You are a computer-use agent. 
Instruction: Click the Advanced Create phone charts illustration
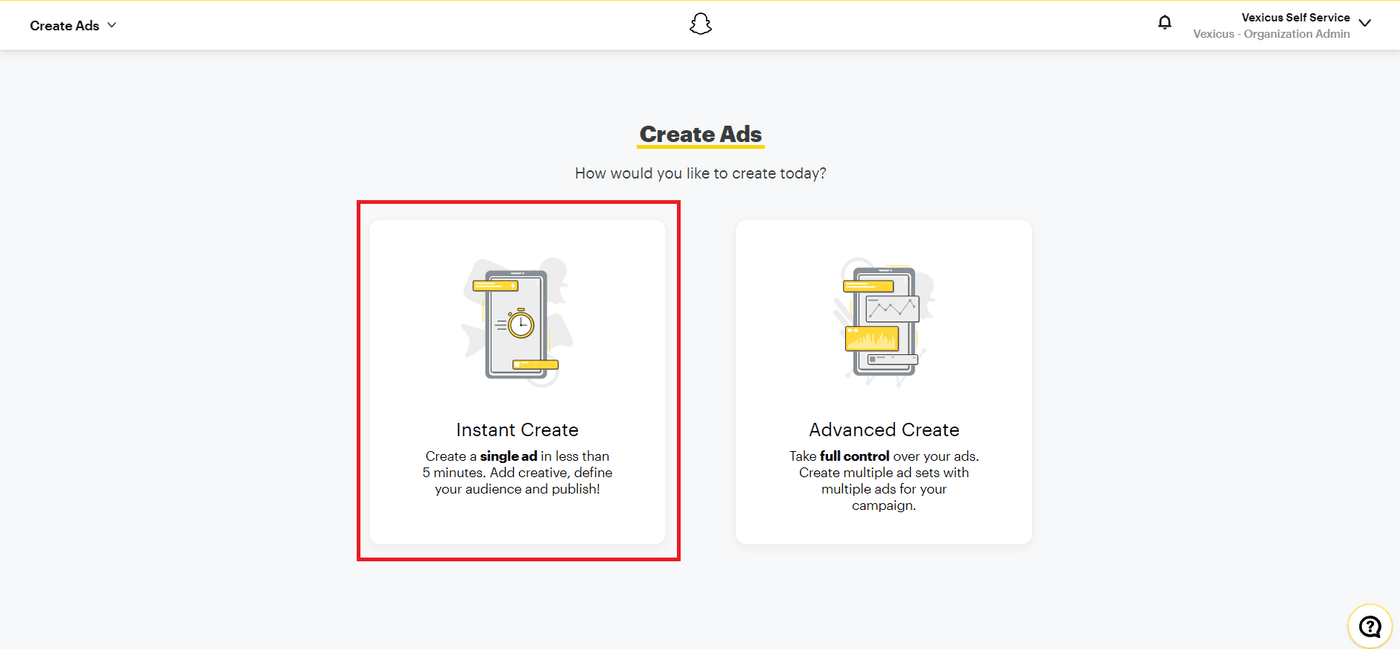(x=884, y=318)
